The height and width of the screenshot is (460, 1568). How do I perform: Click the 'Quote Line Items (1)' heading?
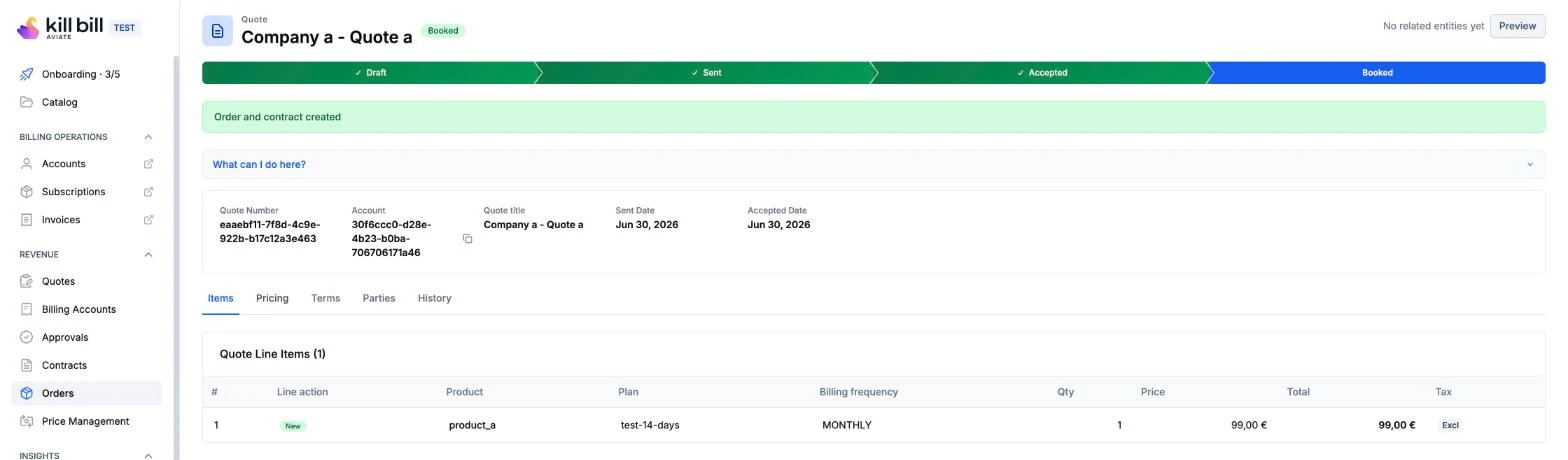tap(272, 354)
